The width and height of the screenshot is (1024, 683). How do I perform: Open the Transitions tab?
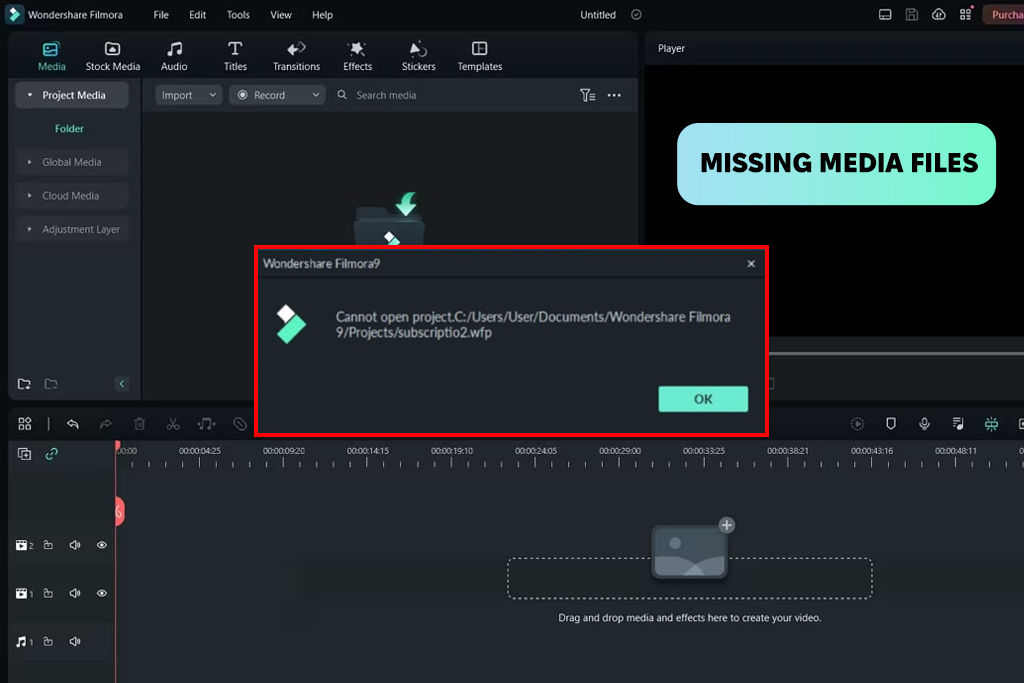(296, 56)
